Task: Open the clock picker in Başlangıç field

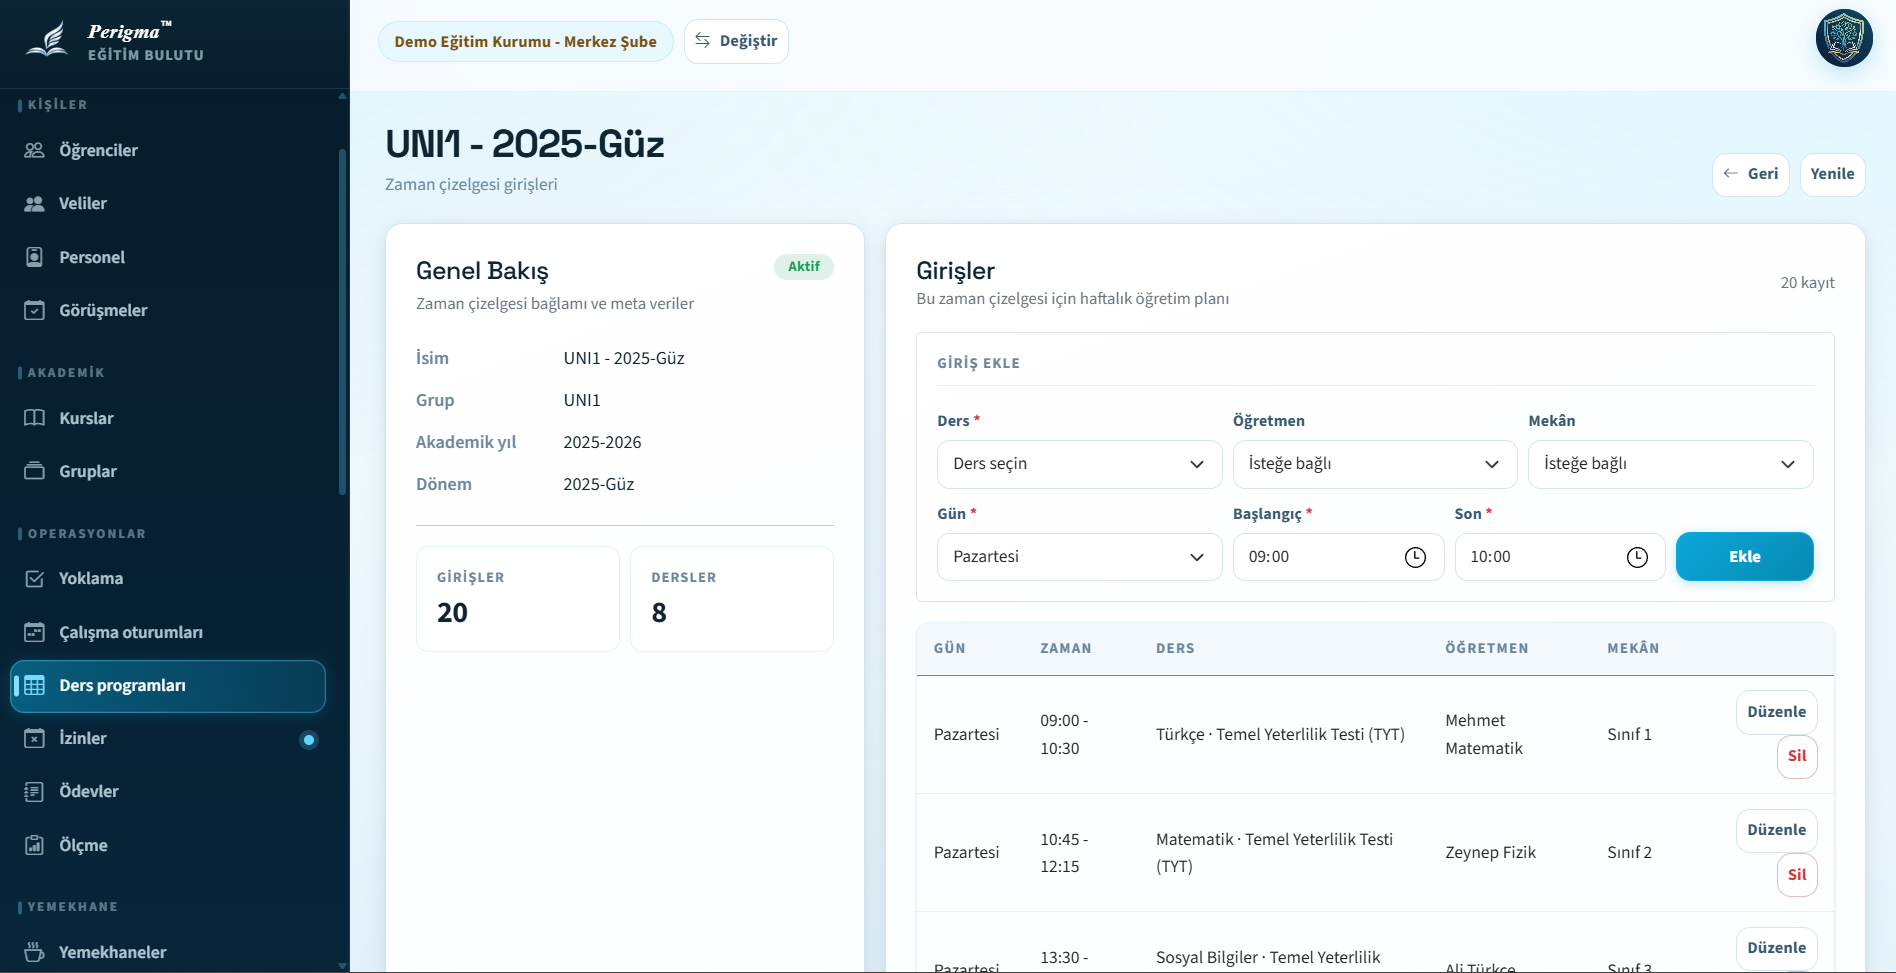Action: pos(1415,557)
